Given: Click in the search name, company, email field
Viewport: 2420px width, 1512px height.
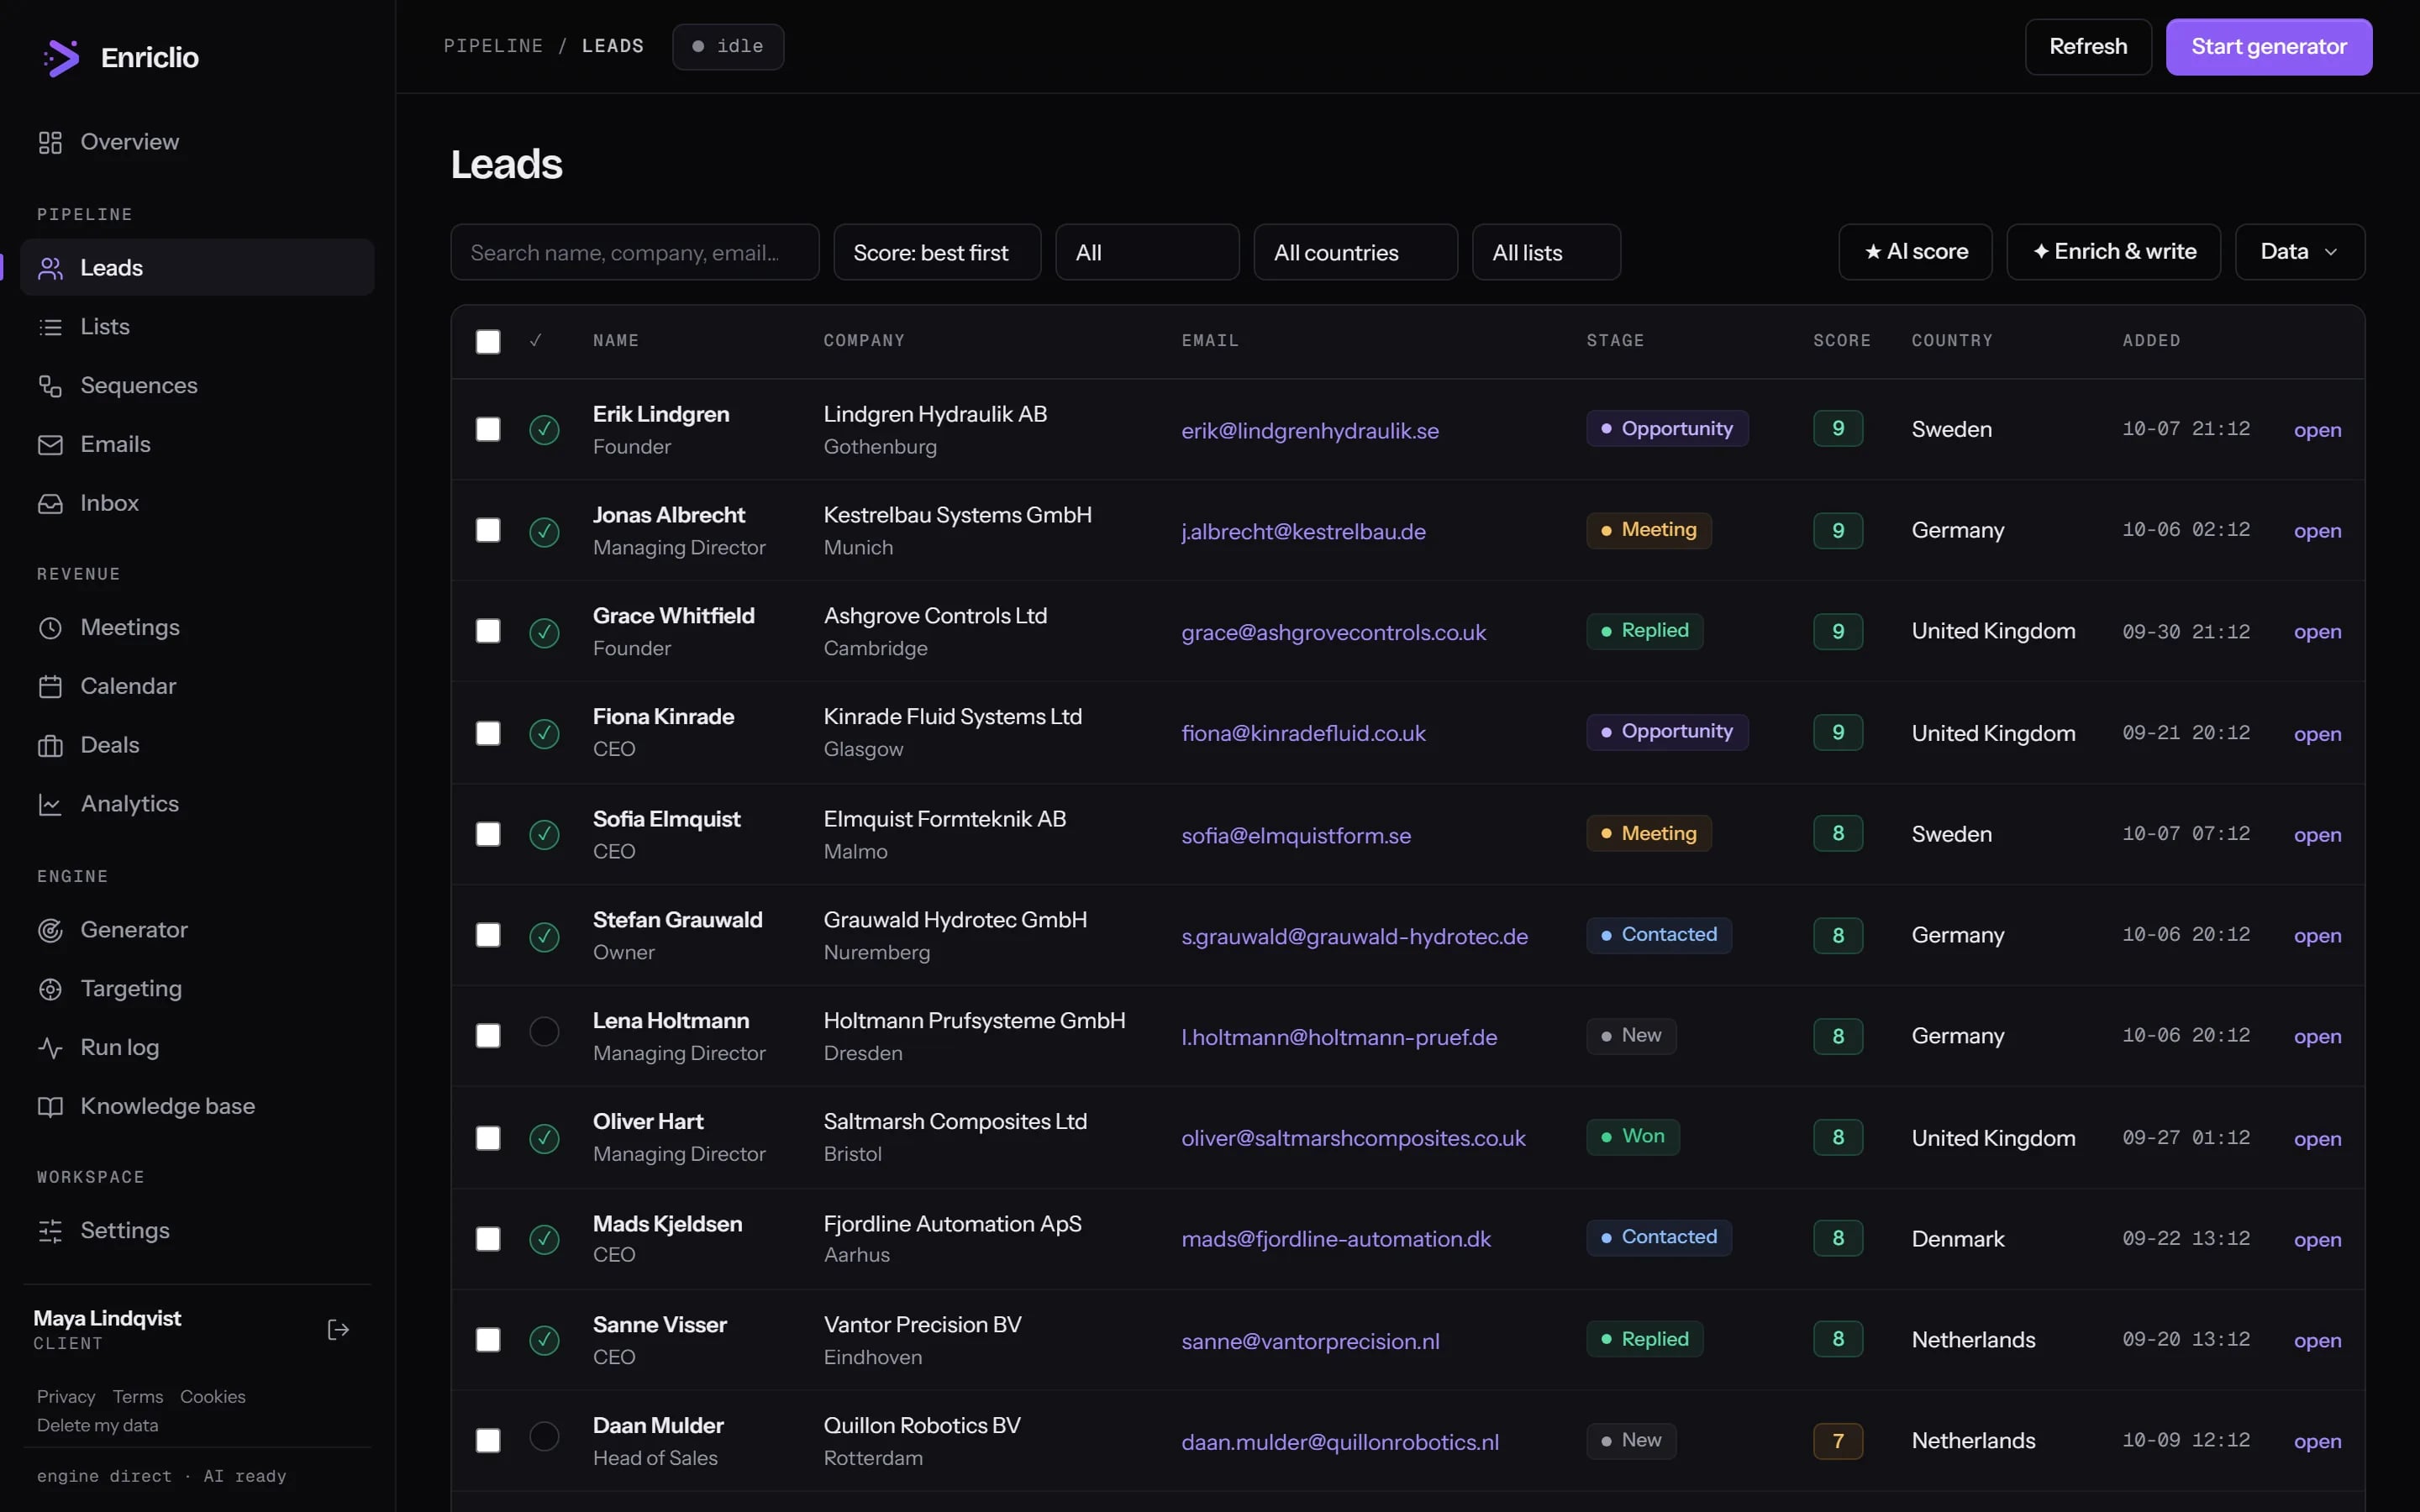Looking at the screenshot, I should [635, 253].
